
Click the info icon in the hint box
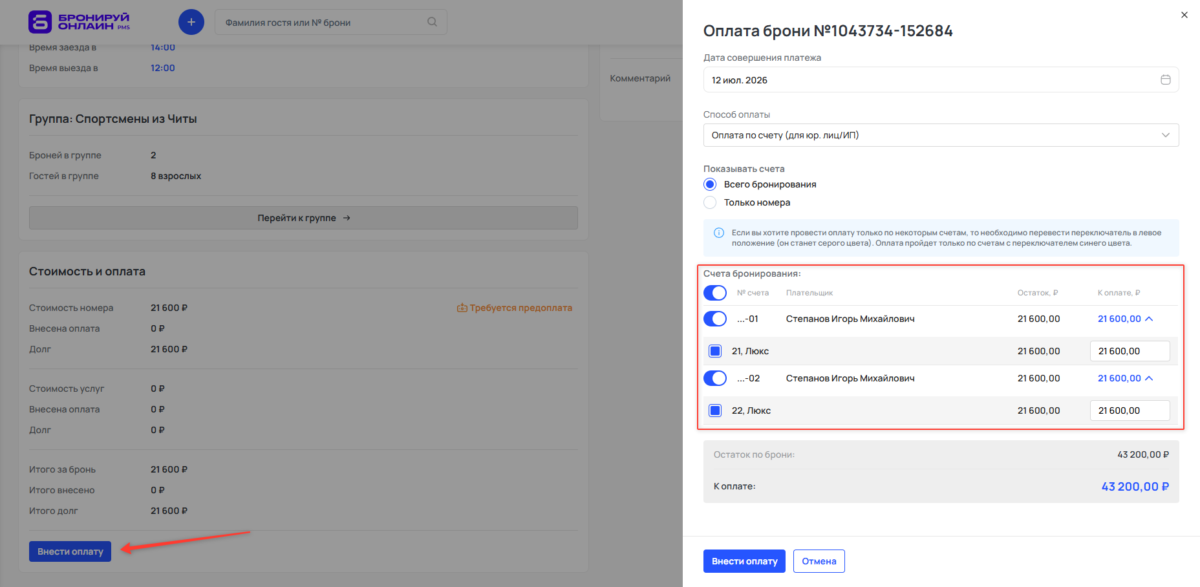click(x=719, y=232)
